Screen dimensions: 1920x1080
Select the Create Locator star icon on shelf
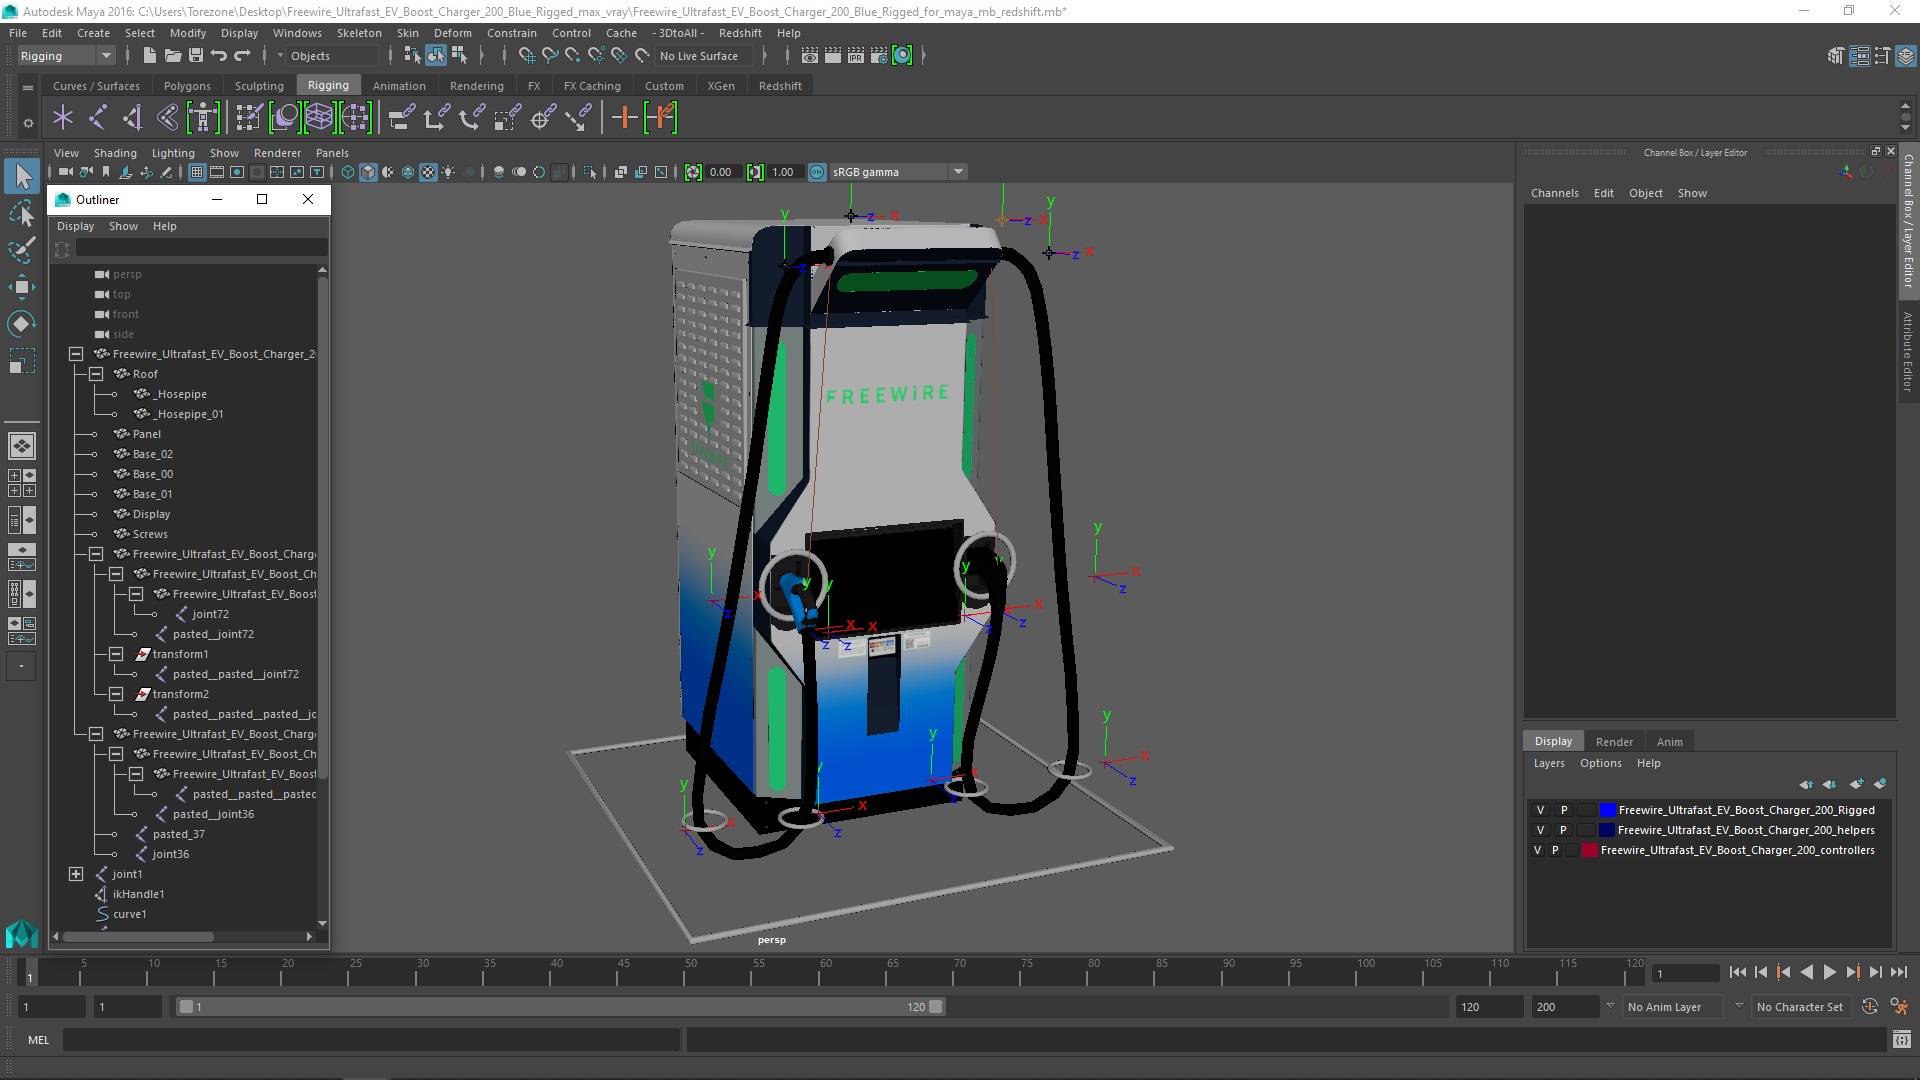(63, 118)
